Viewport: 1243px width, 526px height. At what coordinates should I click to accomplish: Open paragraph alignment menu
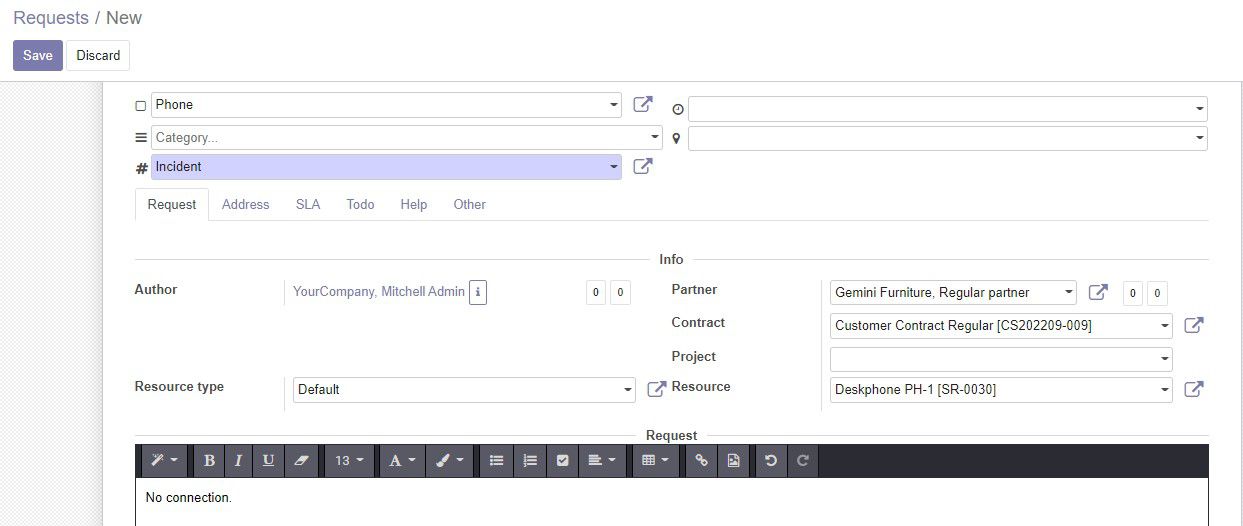click(601, 460)
